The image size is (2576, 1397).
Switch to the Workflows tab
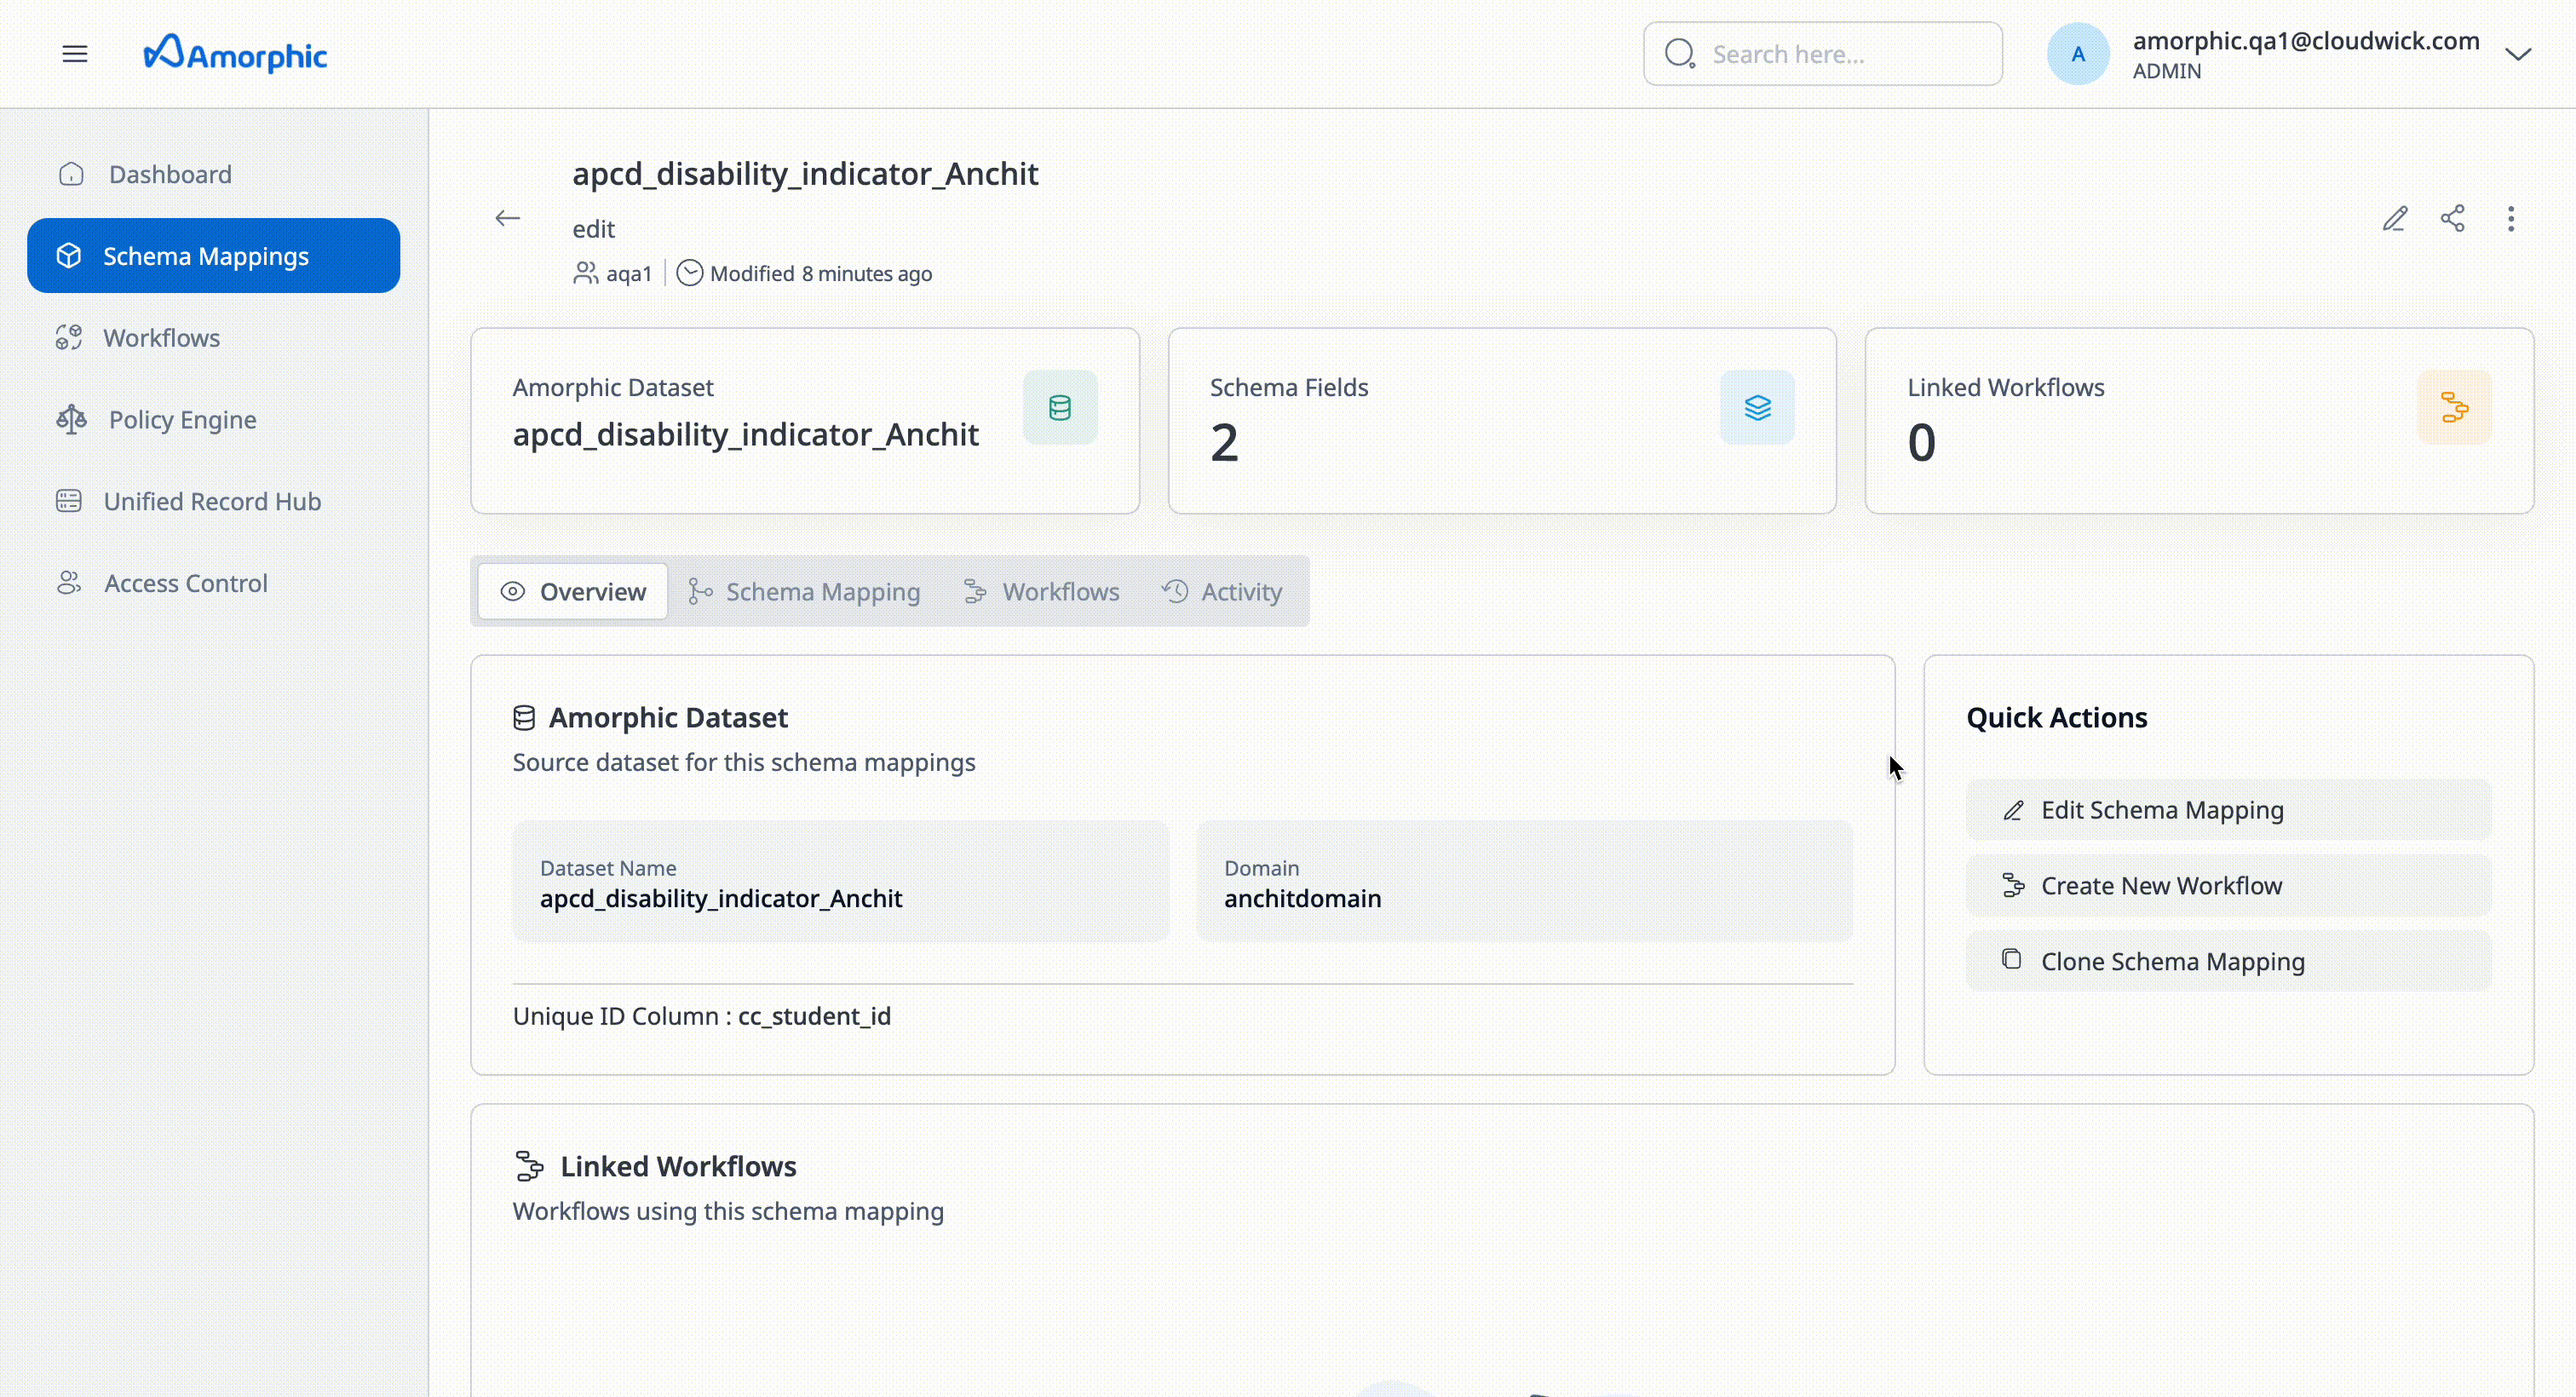click(1042, 590)
